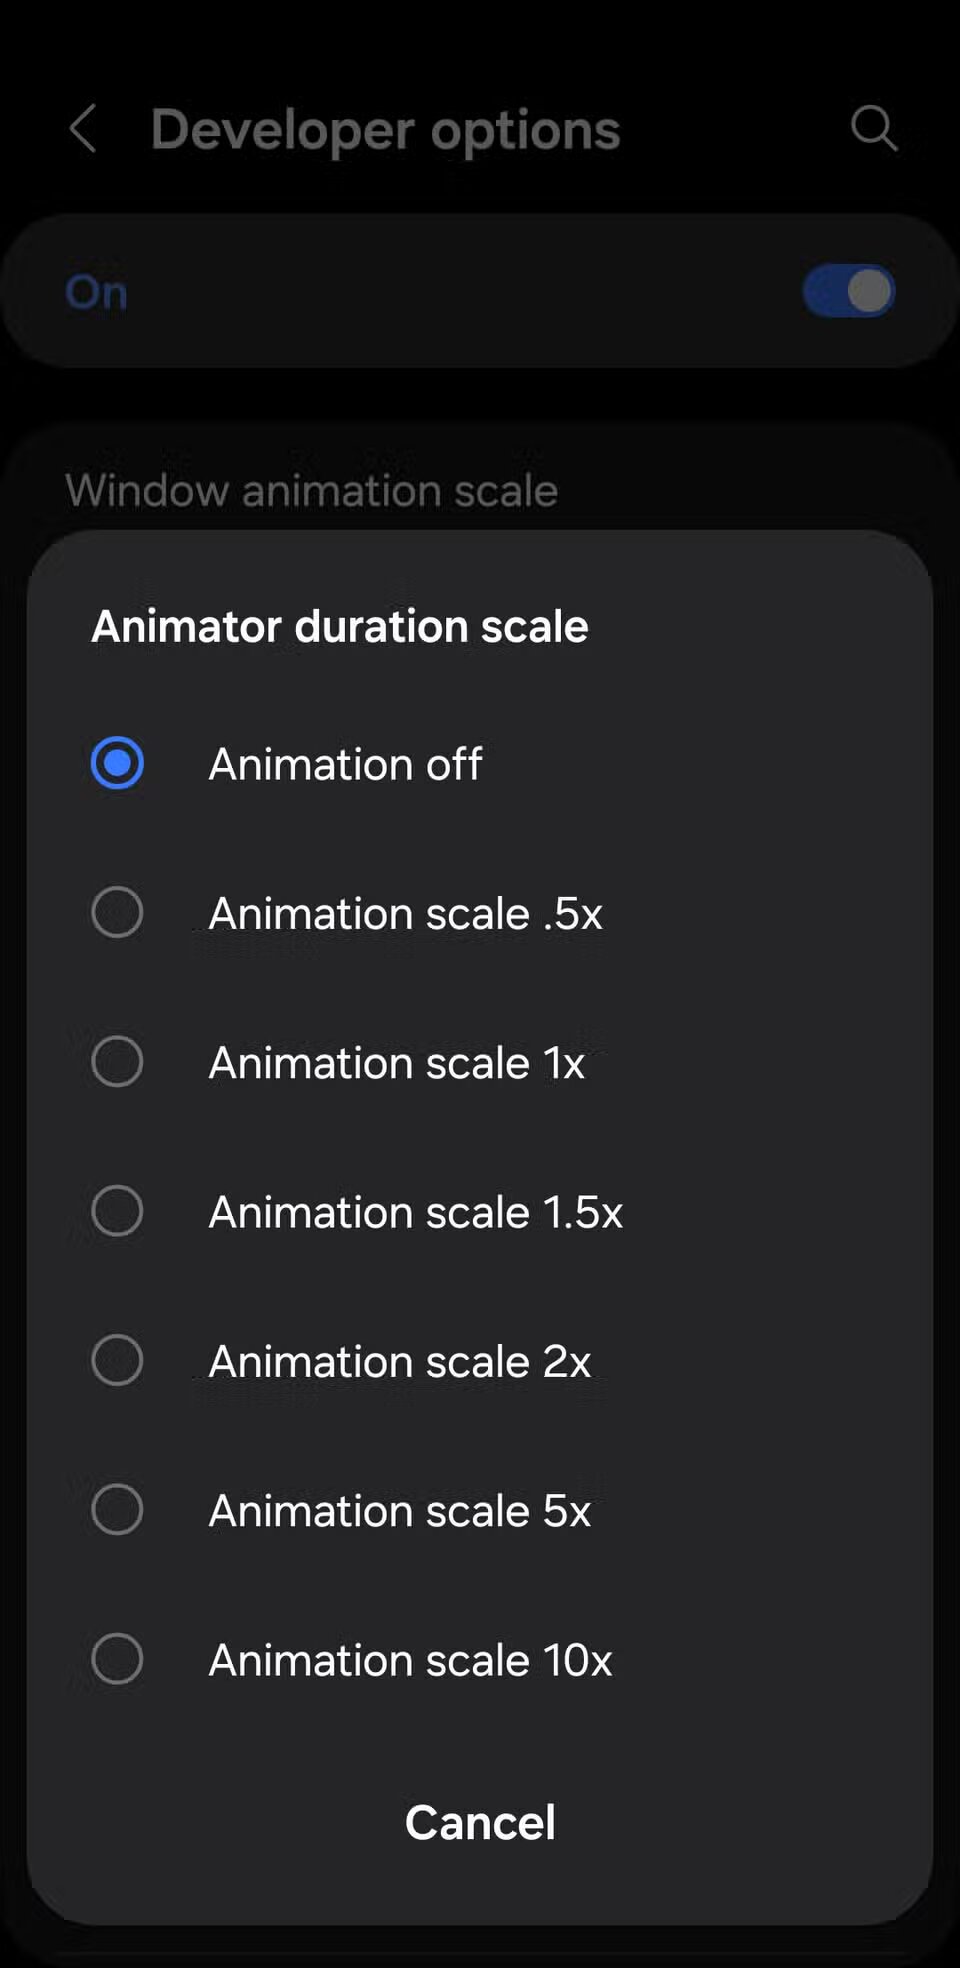Open the Window animation scale setting
This screenshot has height=1968, width=960.
coord(311,491)
